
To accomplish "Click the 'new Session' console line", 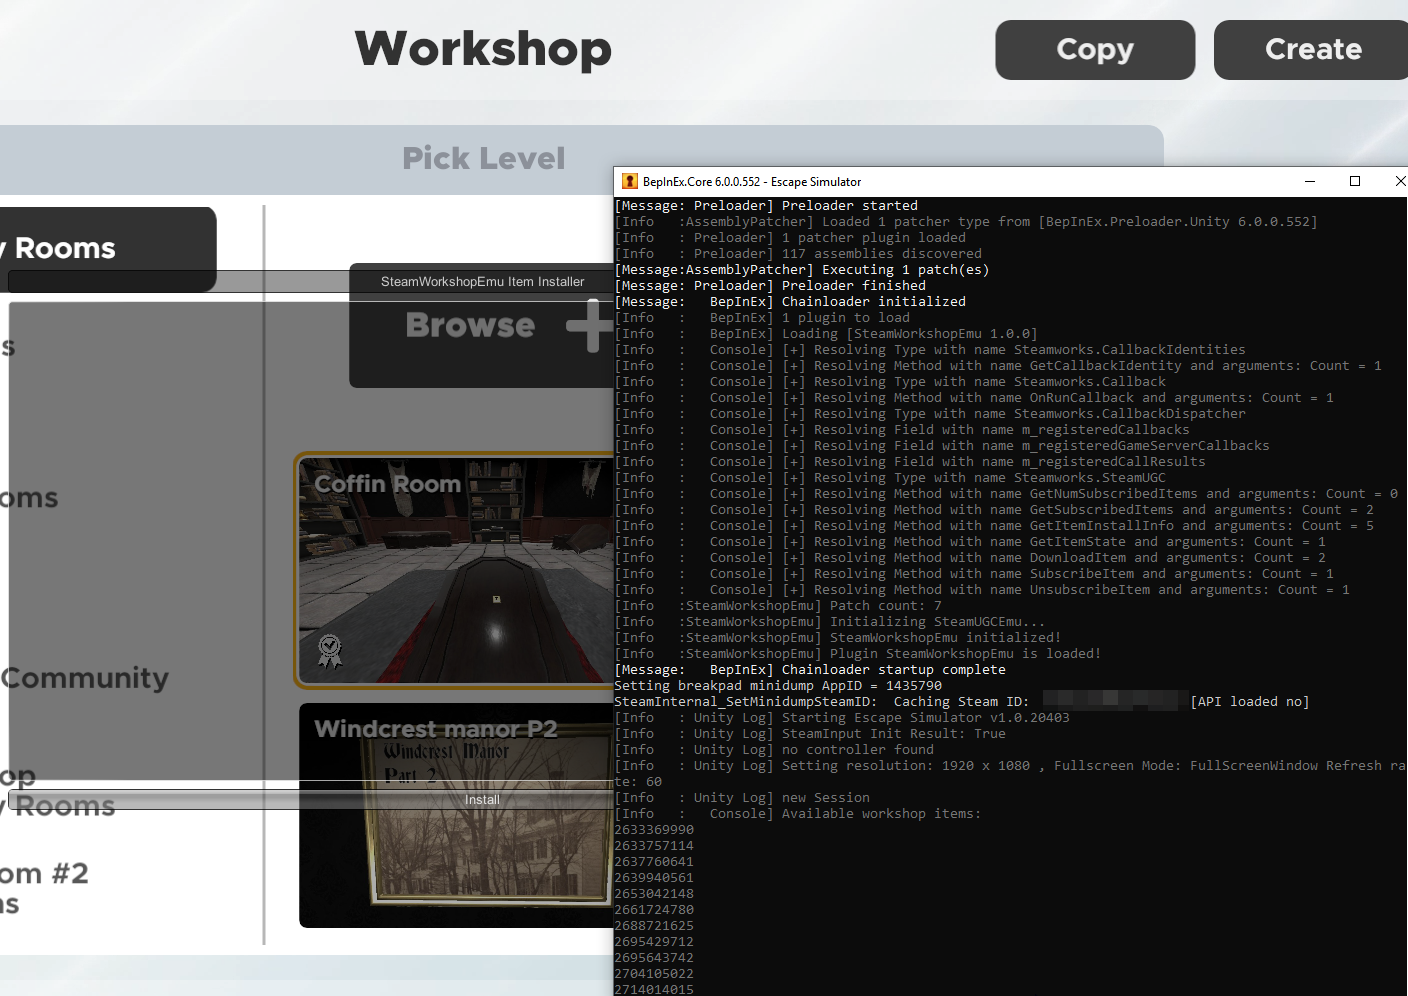I will pos(742,798).
